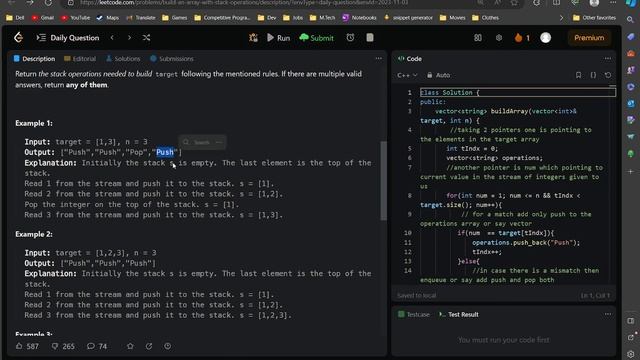
Task: Open Edge sidebar search icon
Action: (x=631, y=19)
